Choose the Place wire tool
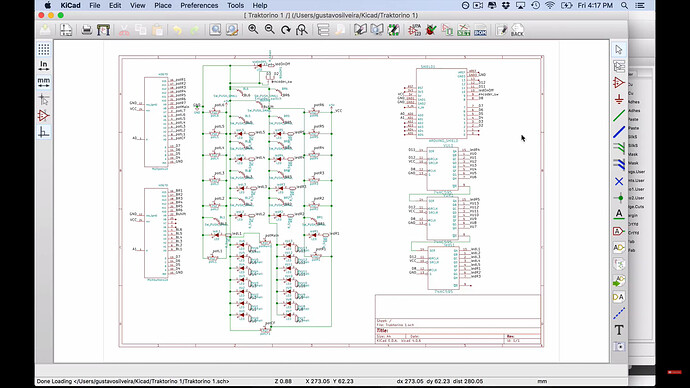The image size is (690, 388). click(x=619, y=116)
